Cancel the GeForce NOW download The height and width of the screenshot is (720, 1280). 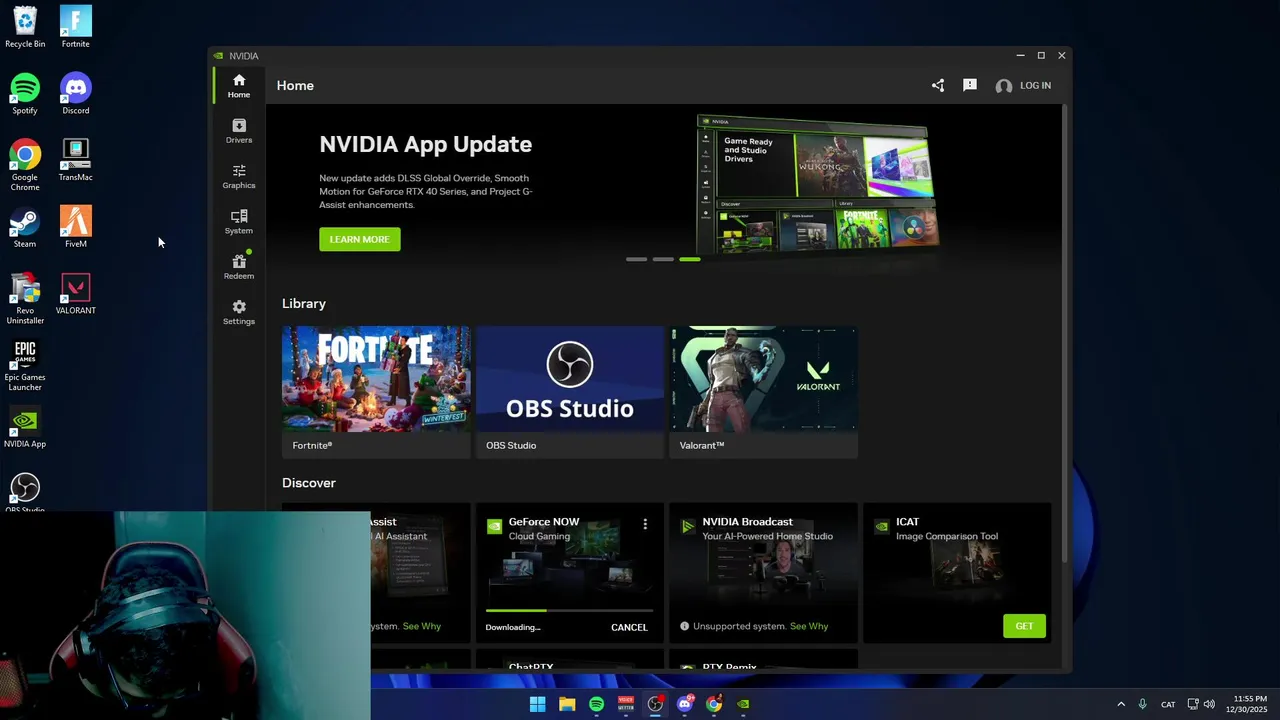click(x=629, y=627)
